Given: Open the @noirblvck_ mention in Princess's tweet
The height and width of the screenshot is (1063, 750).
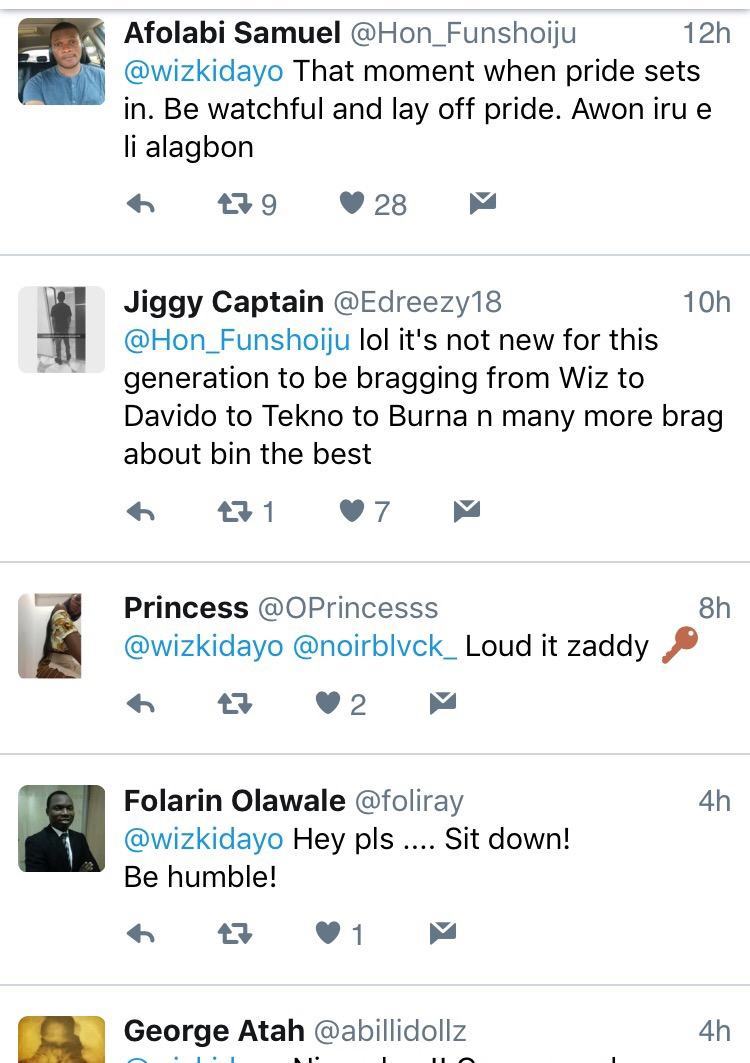Looking at the screenshot, I should coord(375,646).
